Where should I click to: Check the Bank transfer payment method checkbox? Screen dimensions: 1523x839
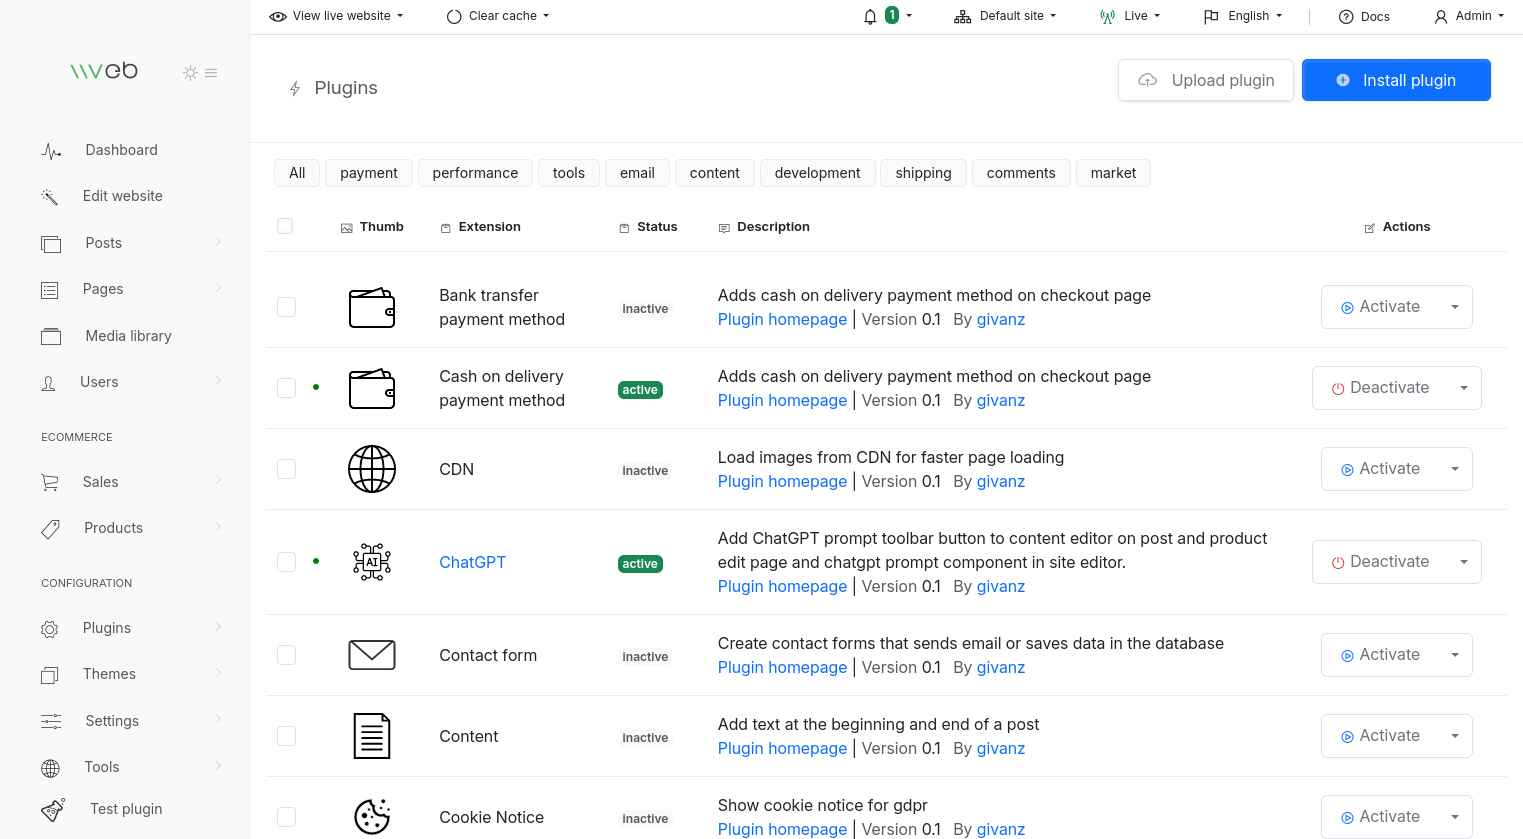(x=286, y=307)
